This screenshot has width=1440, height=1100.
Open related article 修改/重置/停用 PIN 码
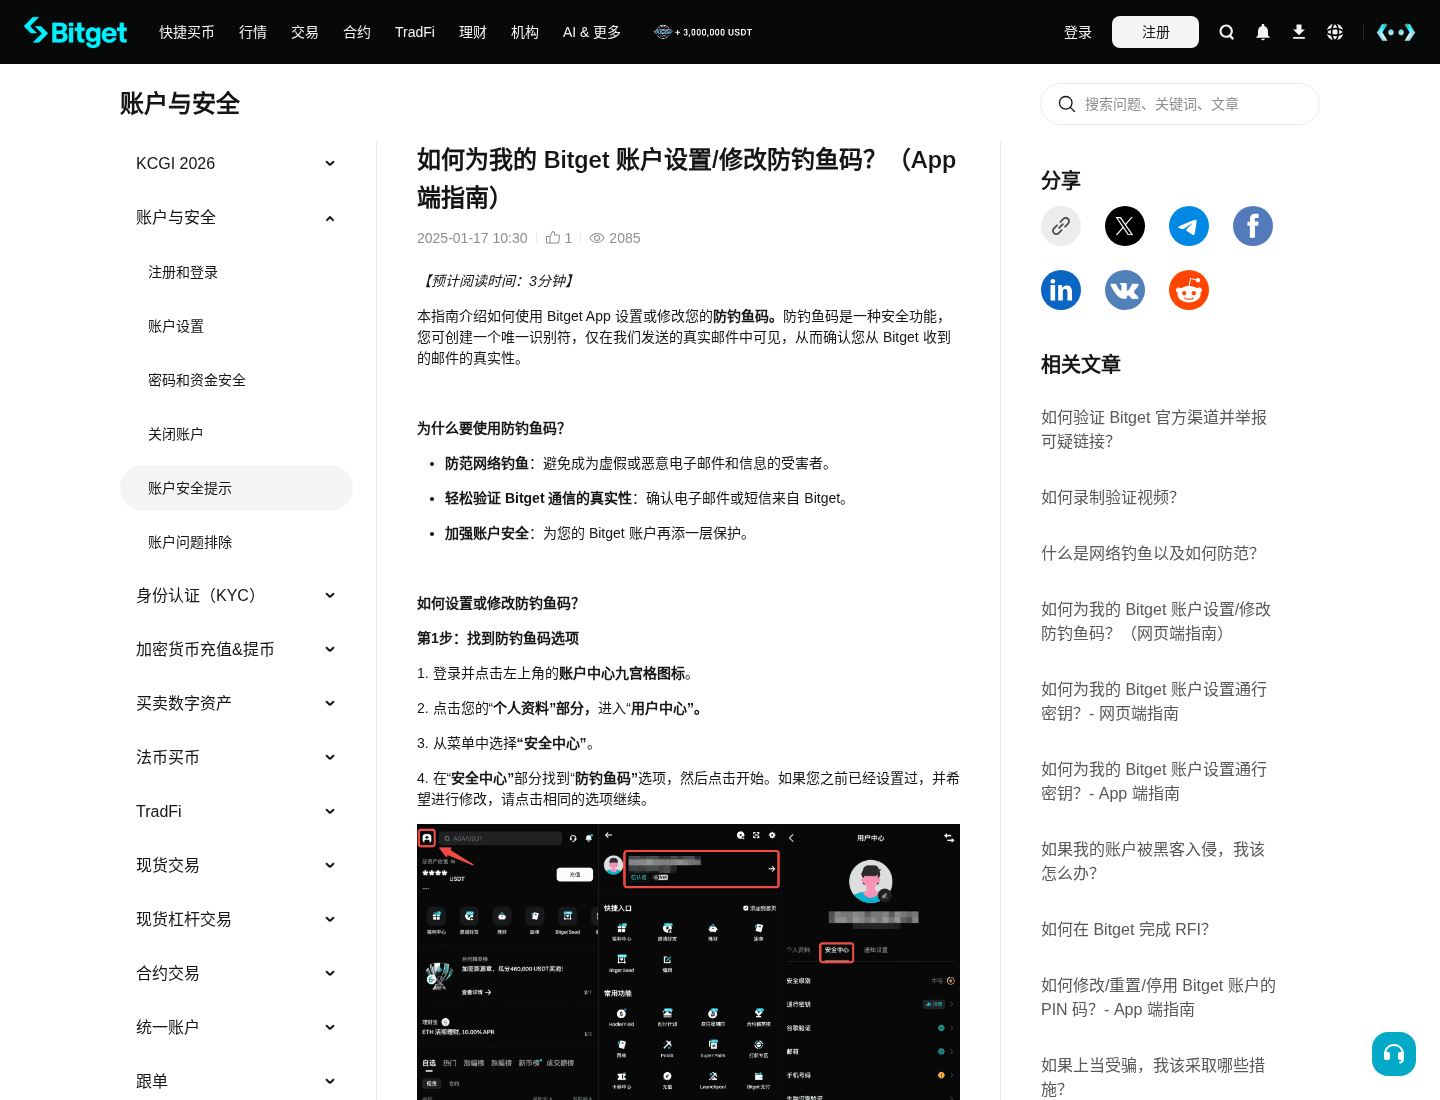click(1158, 997)
